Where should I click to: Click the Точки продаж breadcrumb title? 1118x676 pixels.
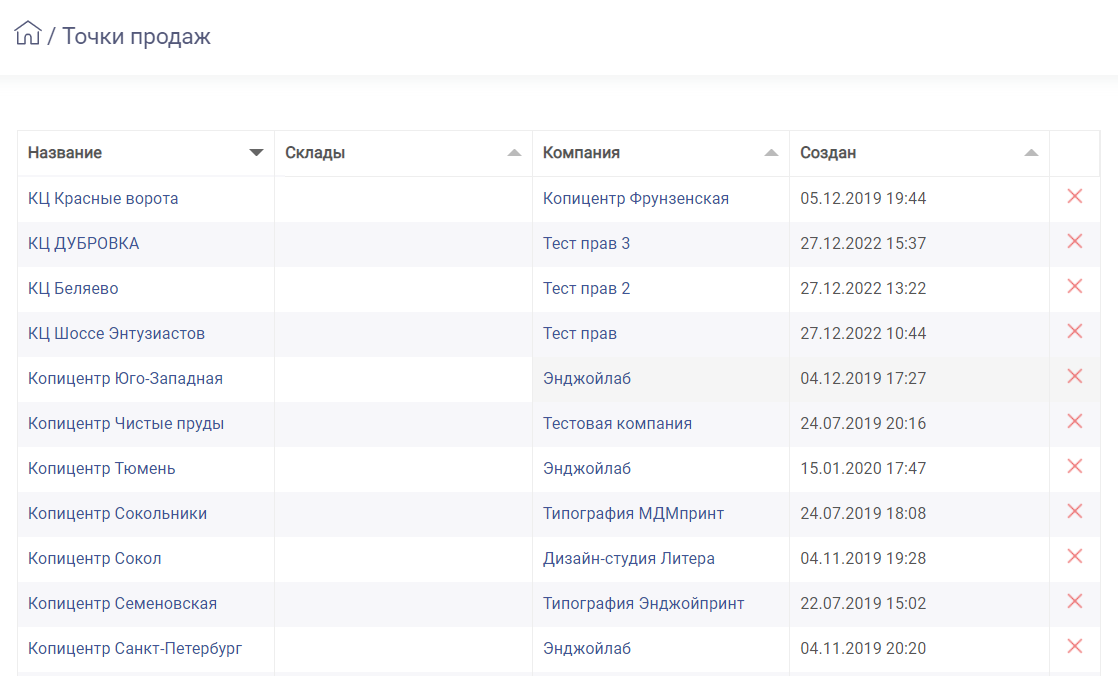136,36
